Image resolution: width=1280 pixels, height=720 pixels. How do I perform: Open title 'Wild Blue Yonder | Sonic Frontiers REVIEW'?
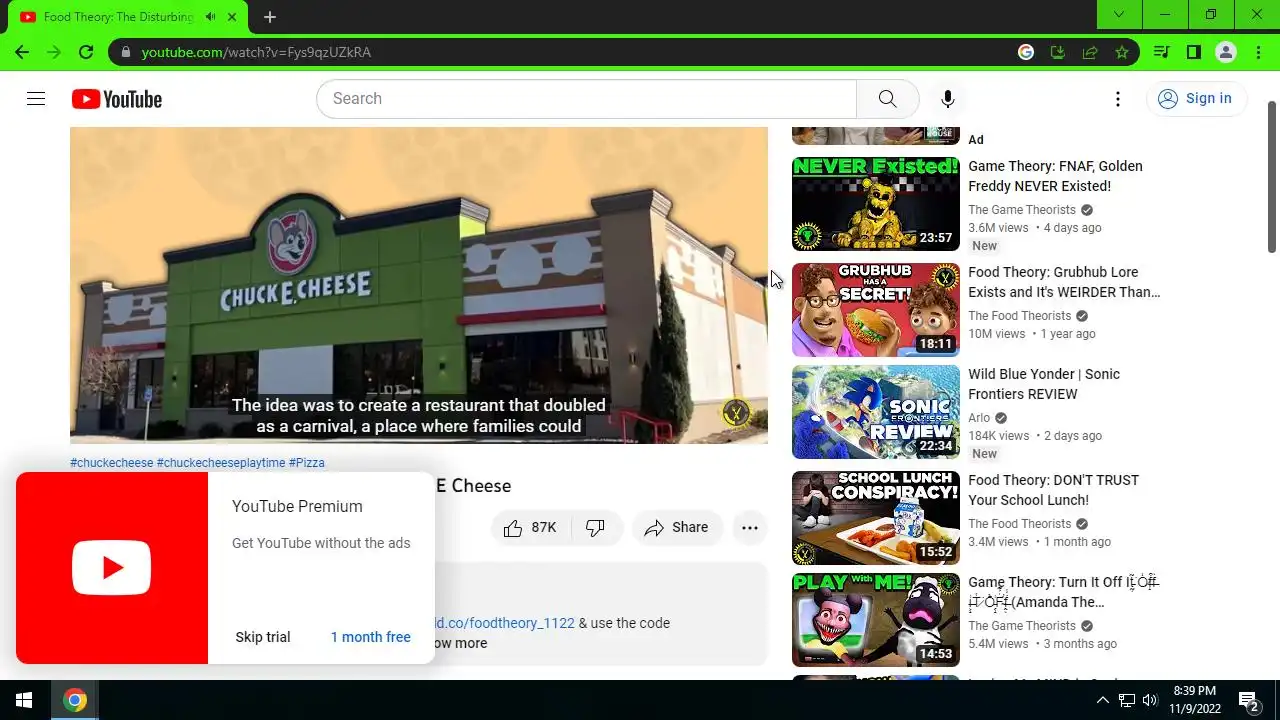coord(1044,384)
